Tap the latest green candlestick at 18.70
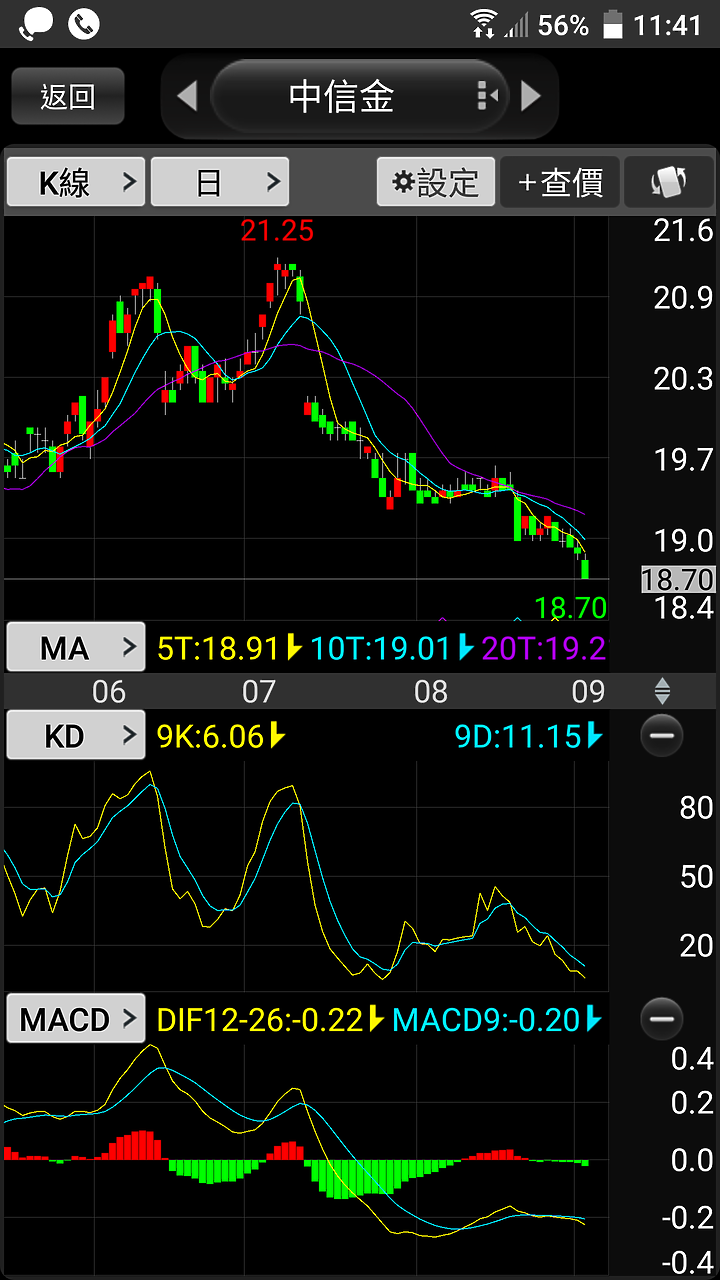This screenshot has width=720, height=1280. (x=585, y=568)
